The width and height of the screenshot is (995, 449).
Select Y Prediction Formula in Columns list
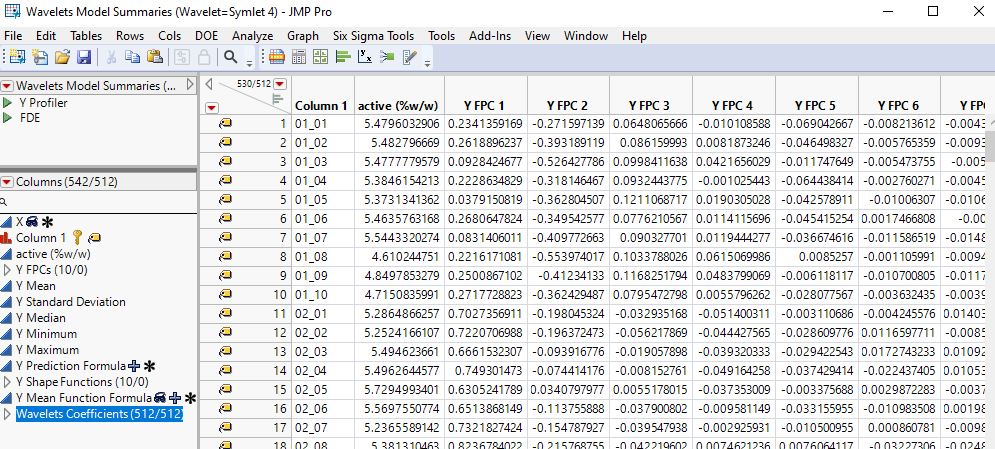point(70,366)
